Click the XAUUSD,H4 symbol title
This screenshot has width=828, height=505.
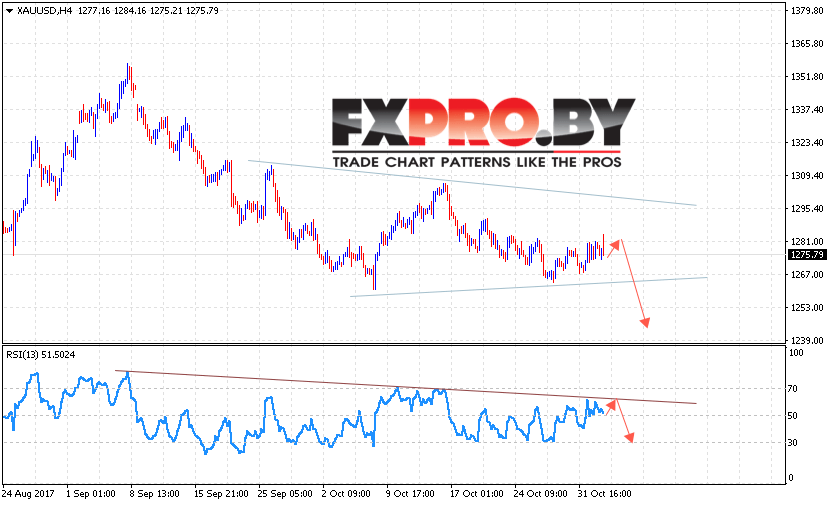click(44, 11)
